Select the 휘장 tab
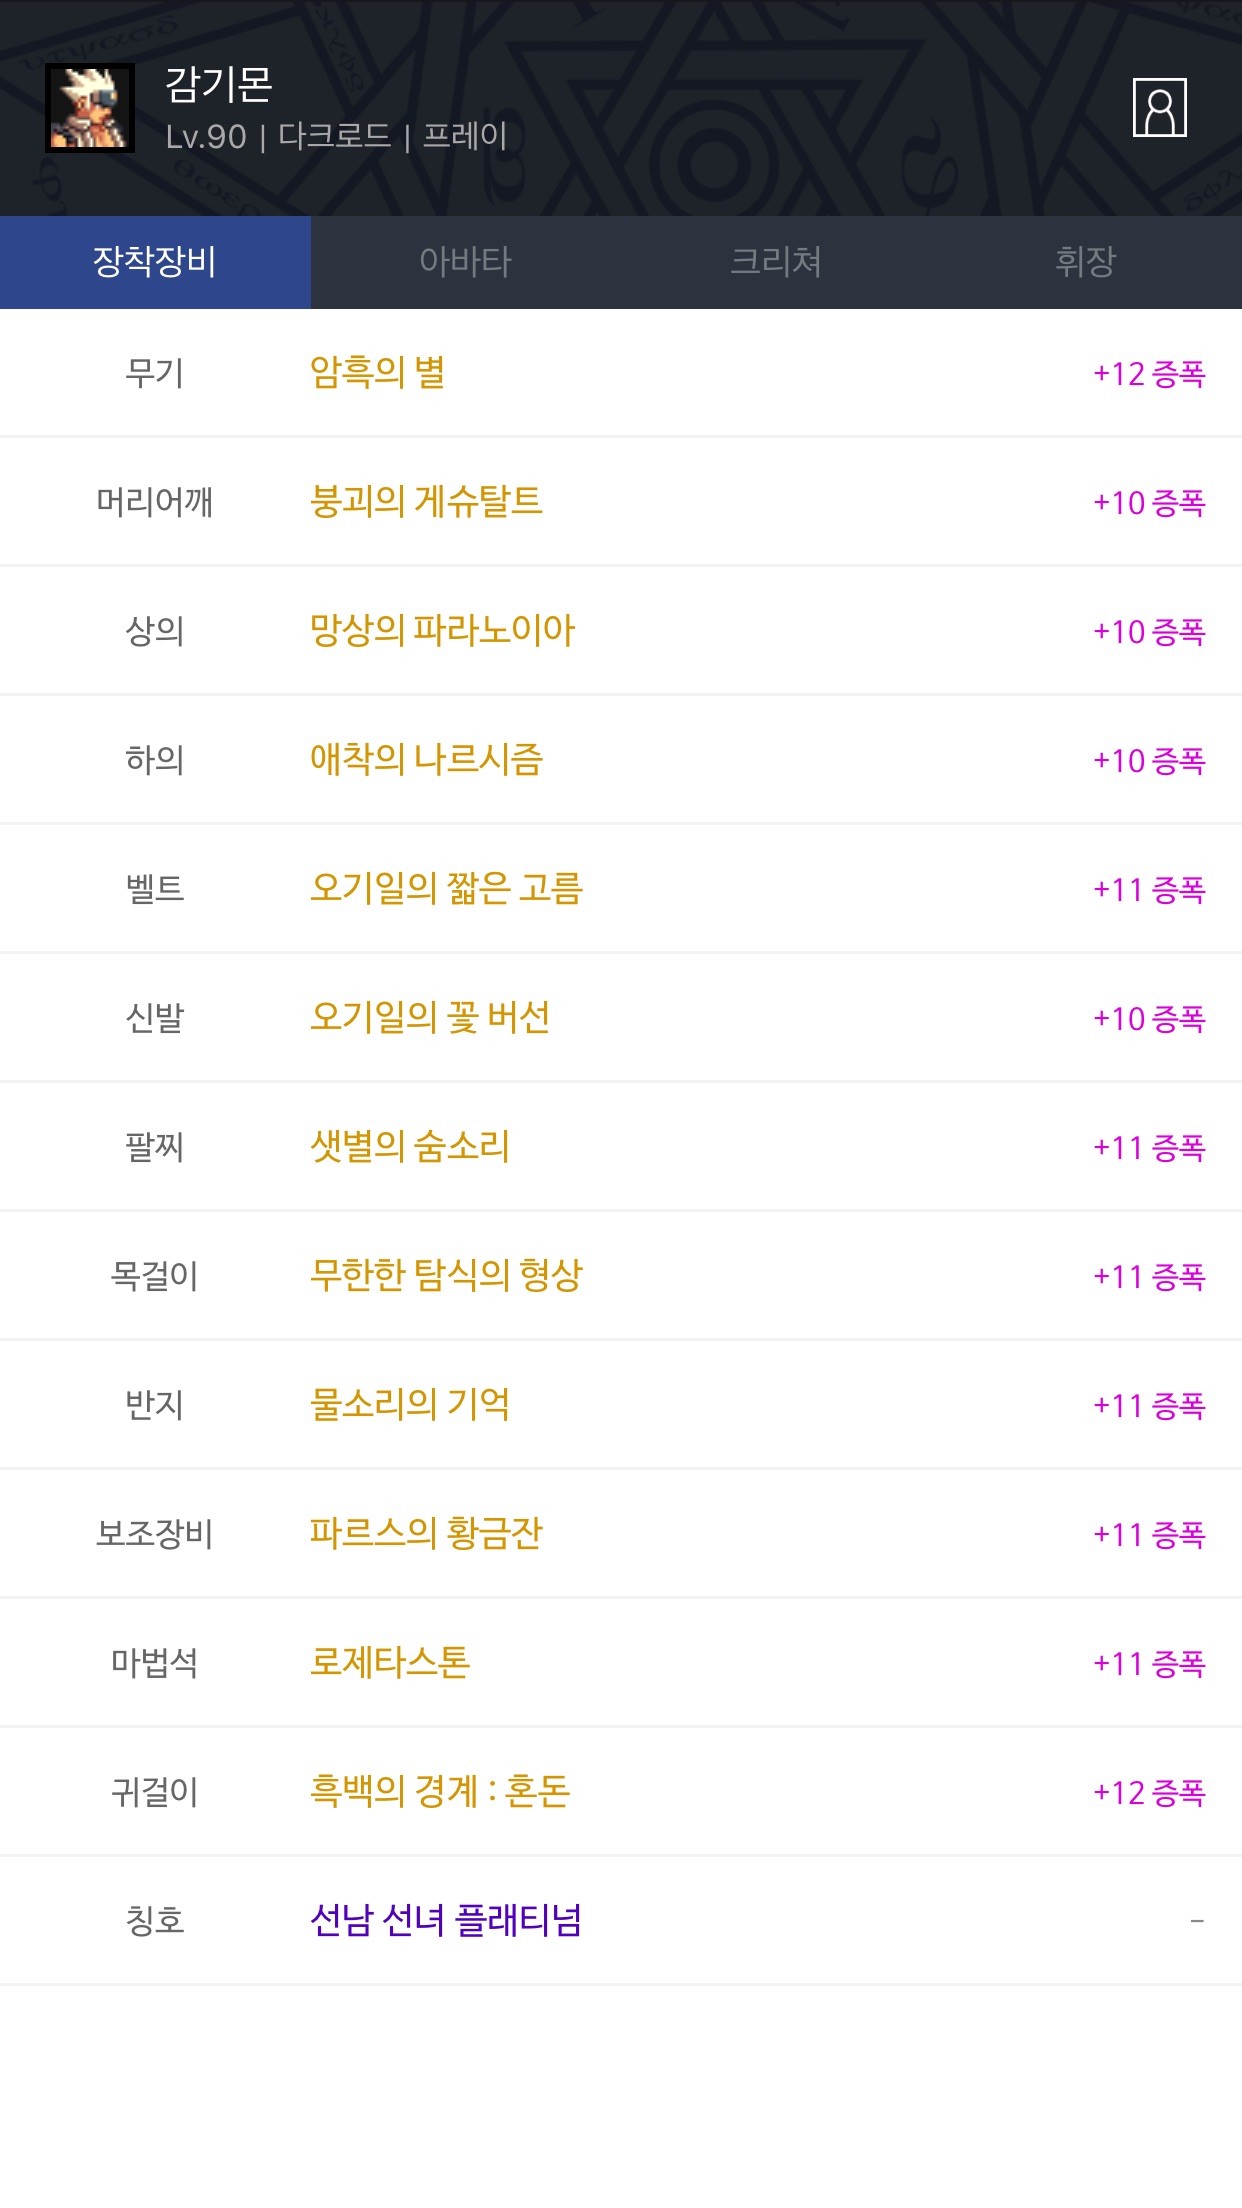This screenshot has width=1242, height=2208. (1085, 262)
